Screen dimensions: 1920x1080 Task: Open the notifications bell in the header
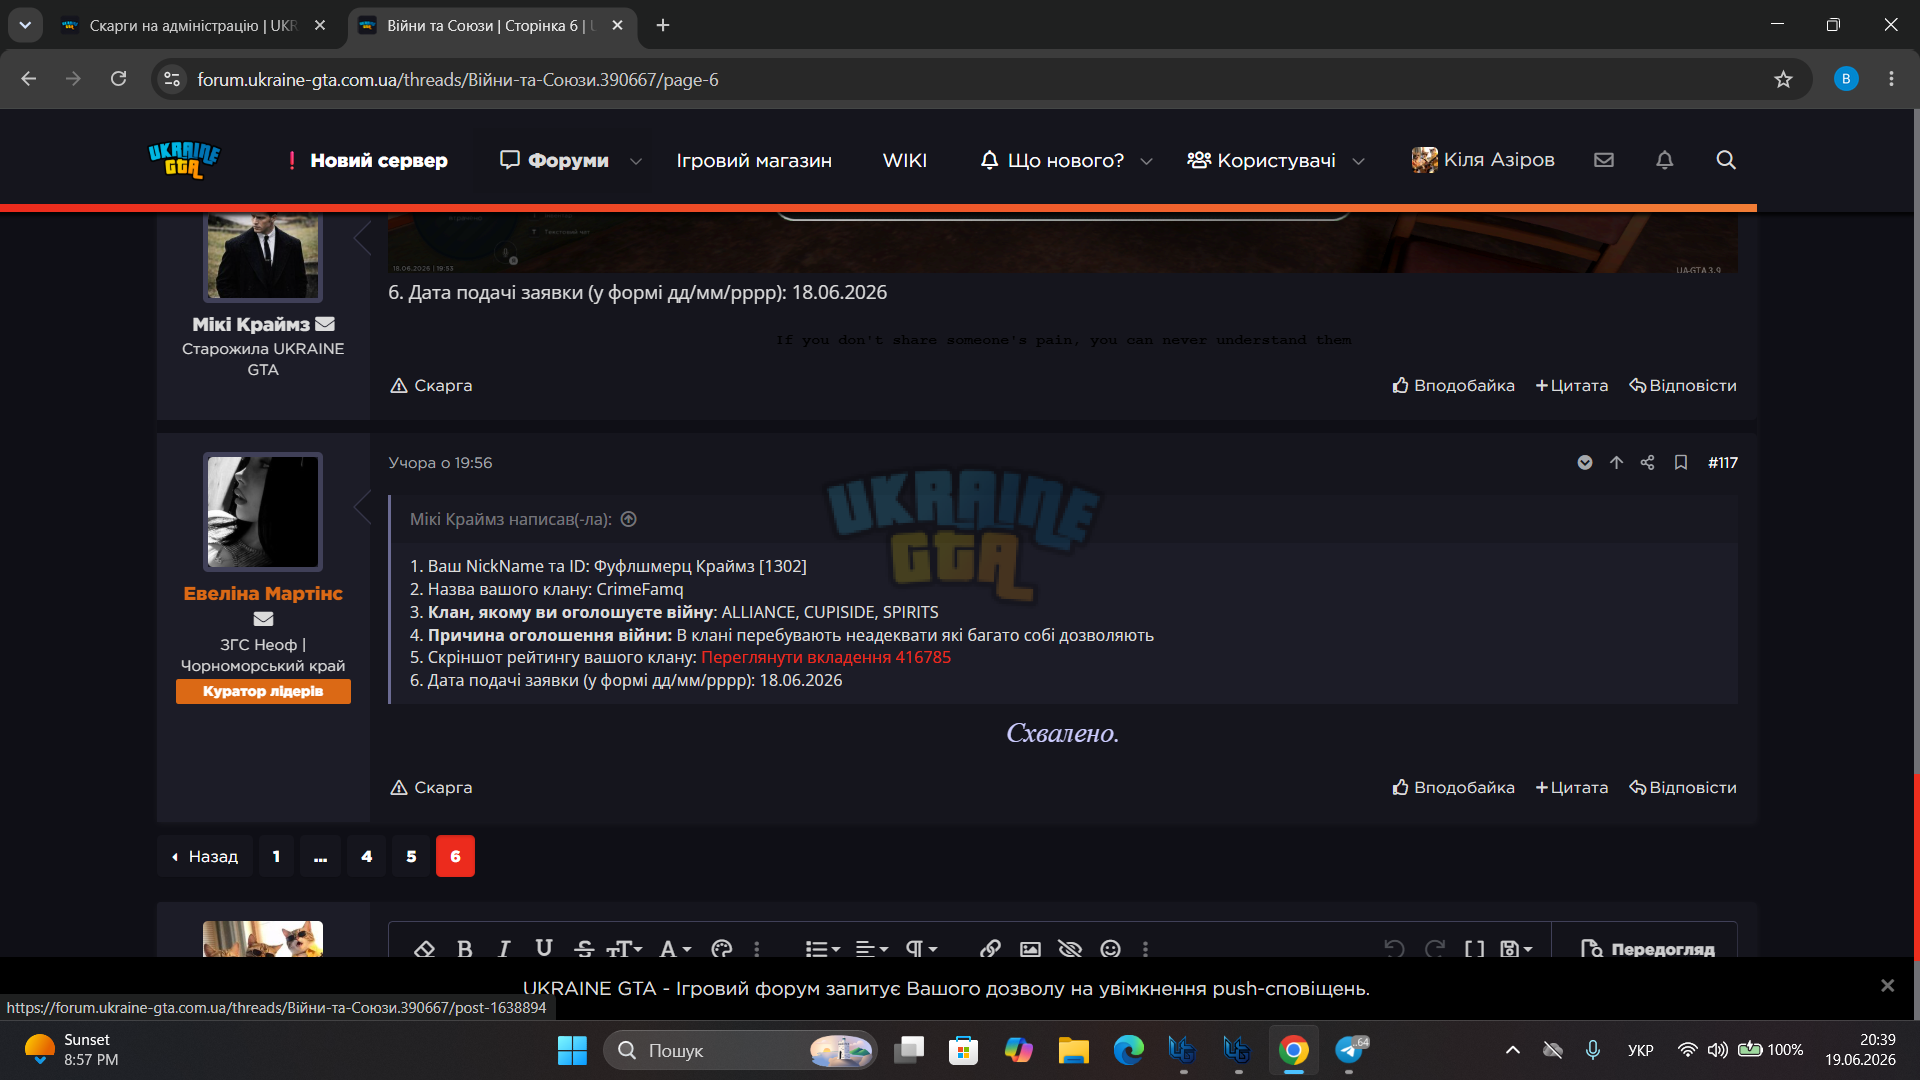tap(1664, 160)
